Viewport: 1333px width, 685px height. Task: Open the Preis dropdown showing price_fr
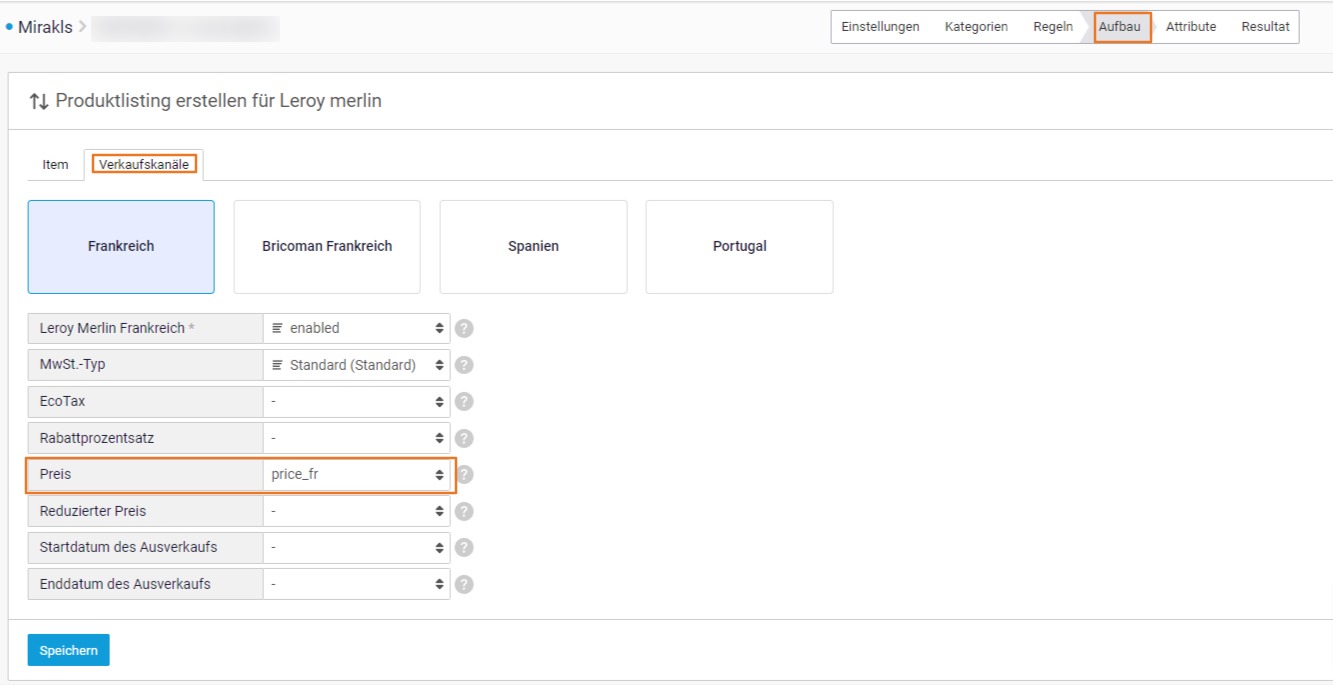357,474
